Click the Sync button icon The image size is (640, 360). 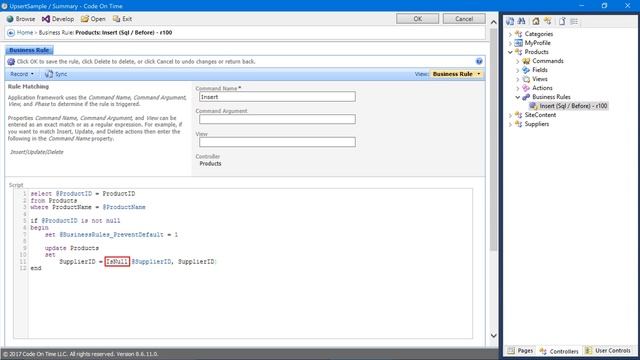click(x=49, y=74)
